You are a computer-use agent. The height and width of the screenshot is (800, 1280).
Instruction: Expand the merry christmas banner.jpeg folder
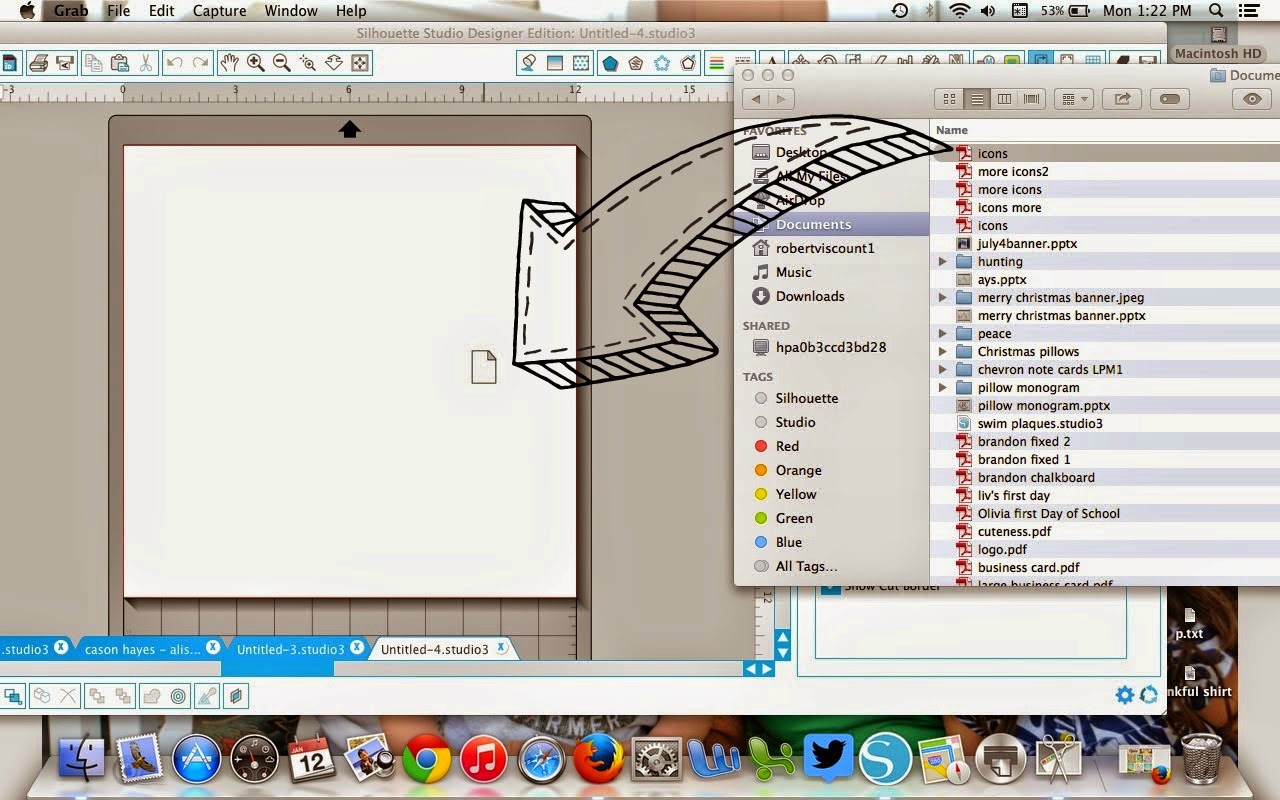pyautogui.click(x=943, y=298)
